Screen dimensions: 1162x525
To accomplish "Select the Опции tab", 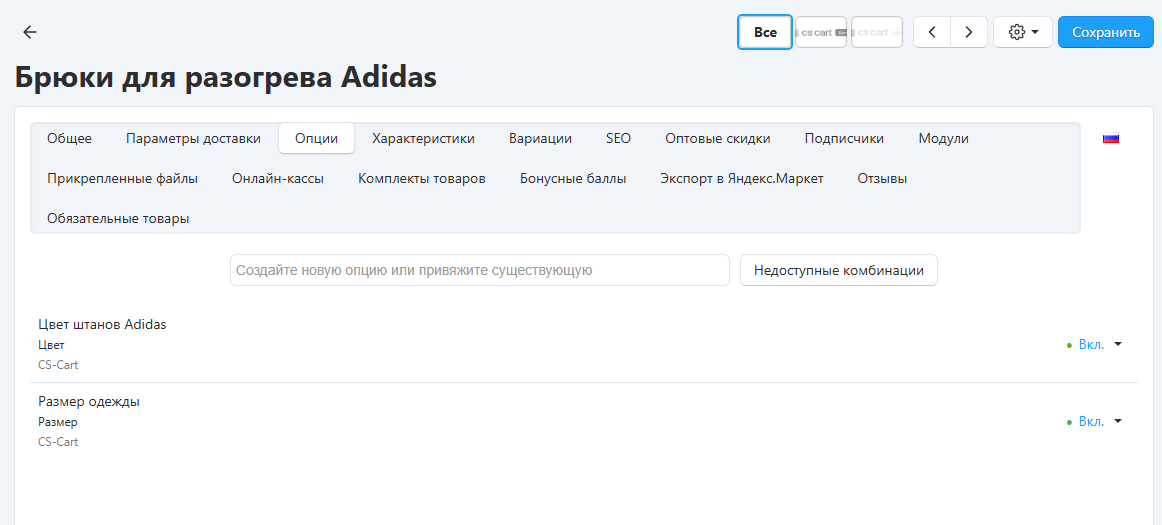I will (316, 138).
